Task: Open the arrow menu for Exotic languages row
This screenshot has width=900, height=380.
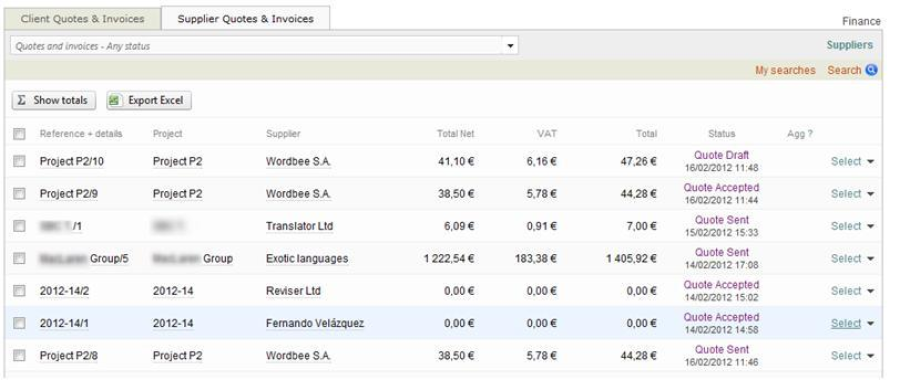Action: [870, 259]
